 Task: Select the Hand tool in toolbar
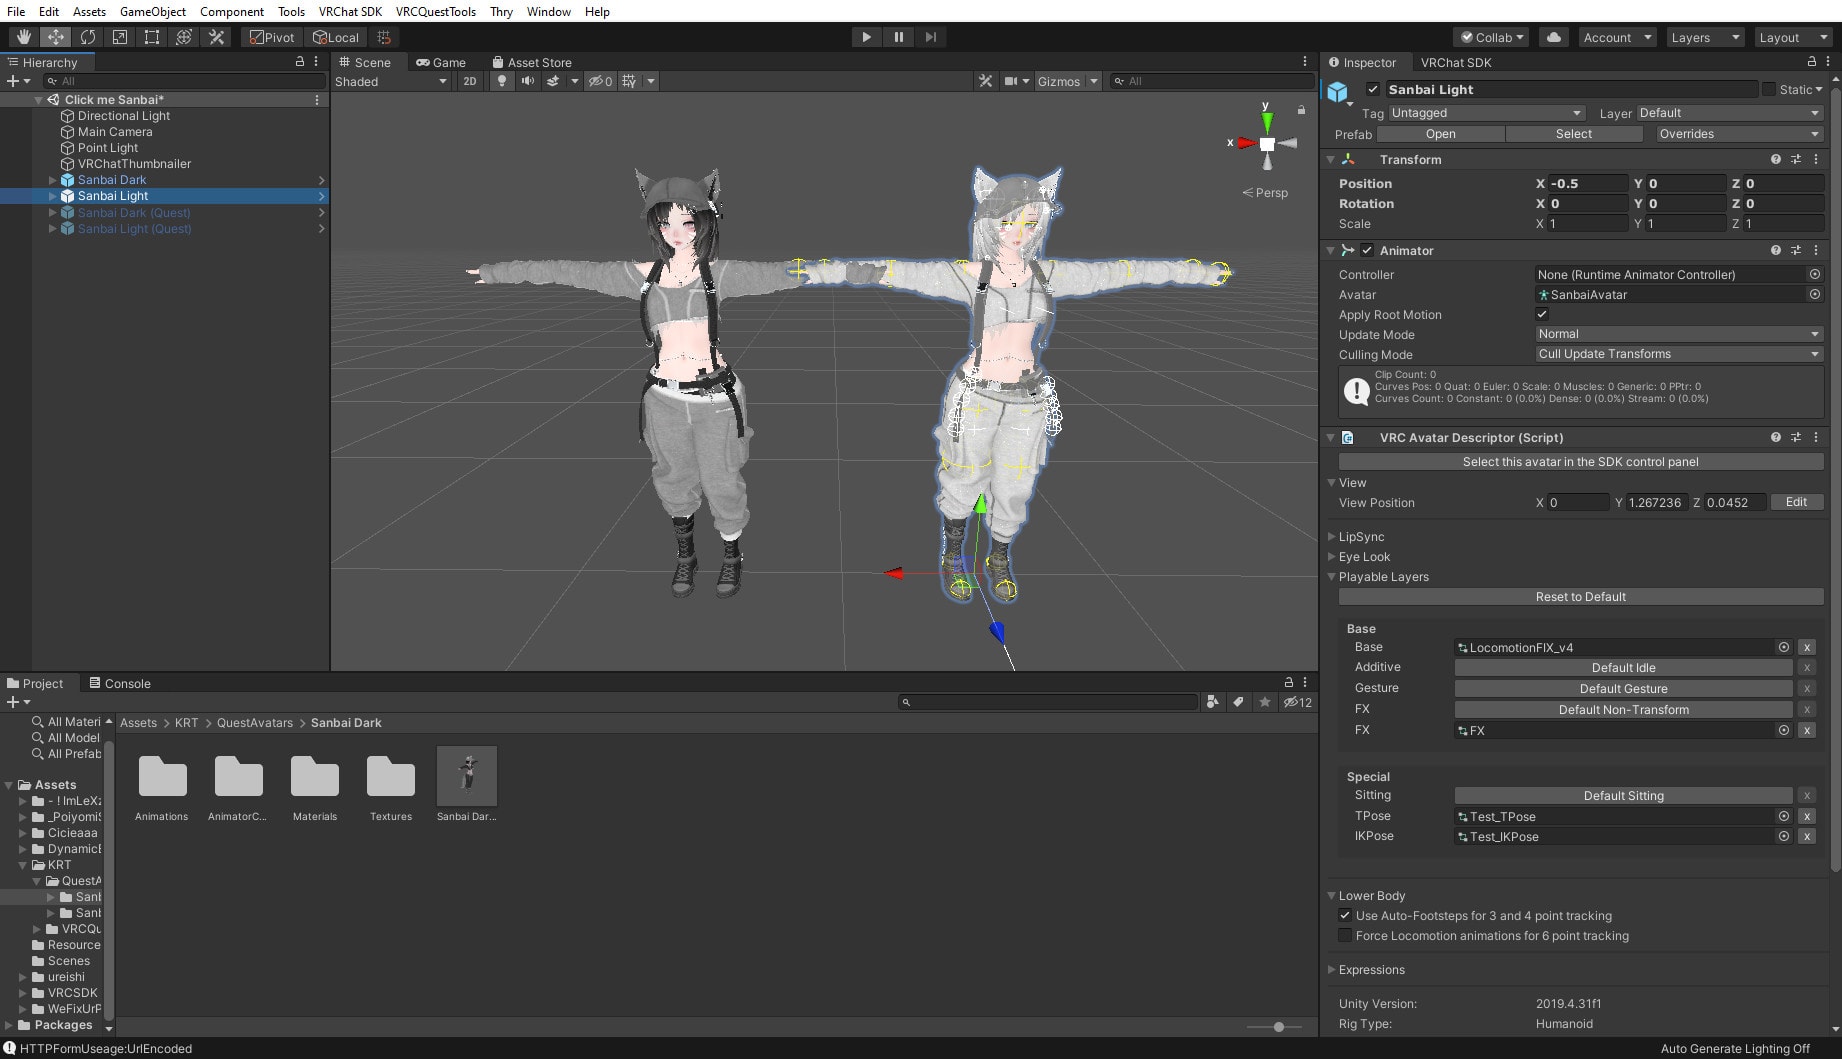pos(23,37)
